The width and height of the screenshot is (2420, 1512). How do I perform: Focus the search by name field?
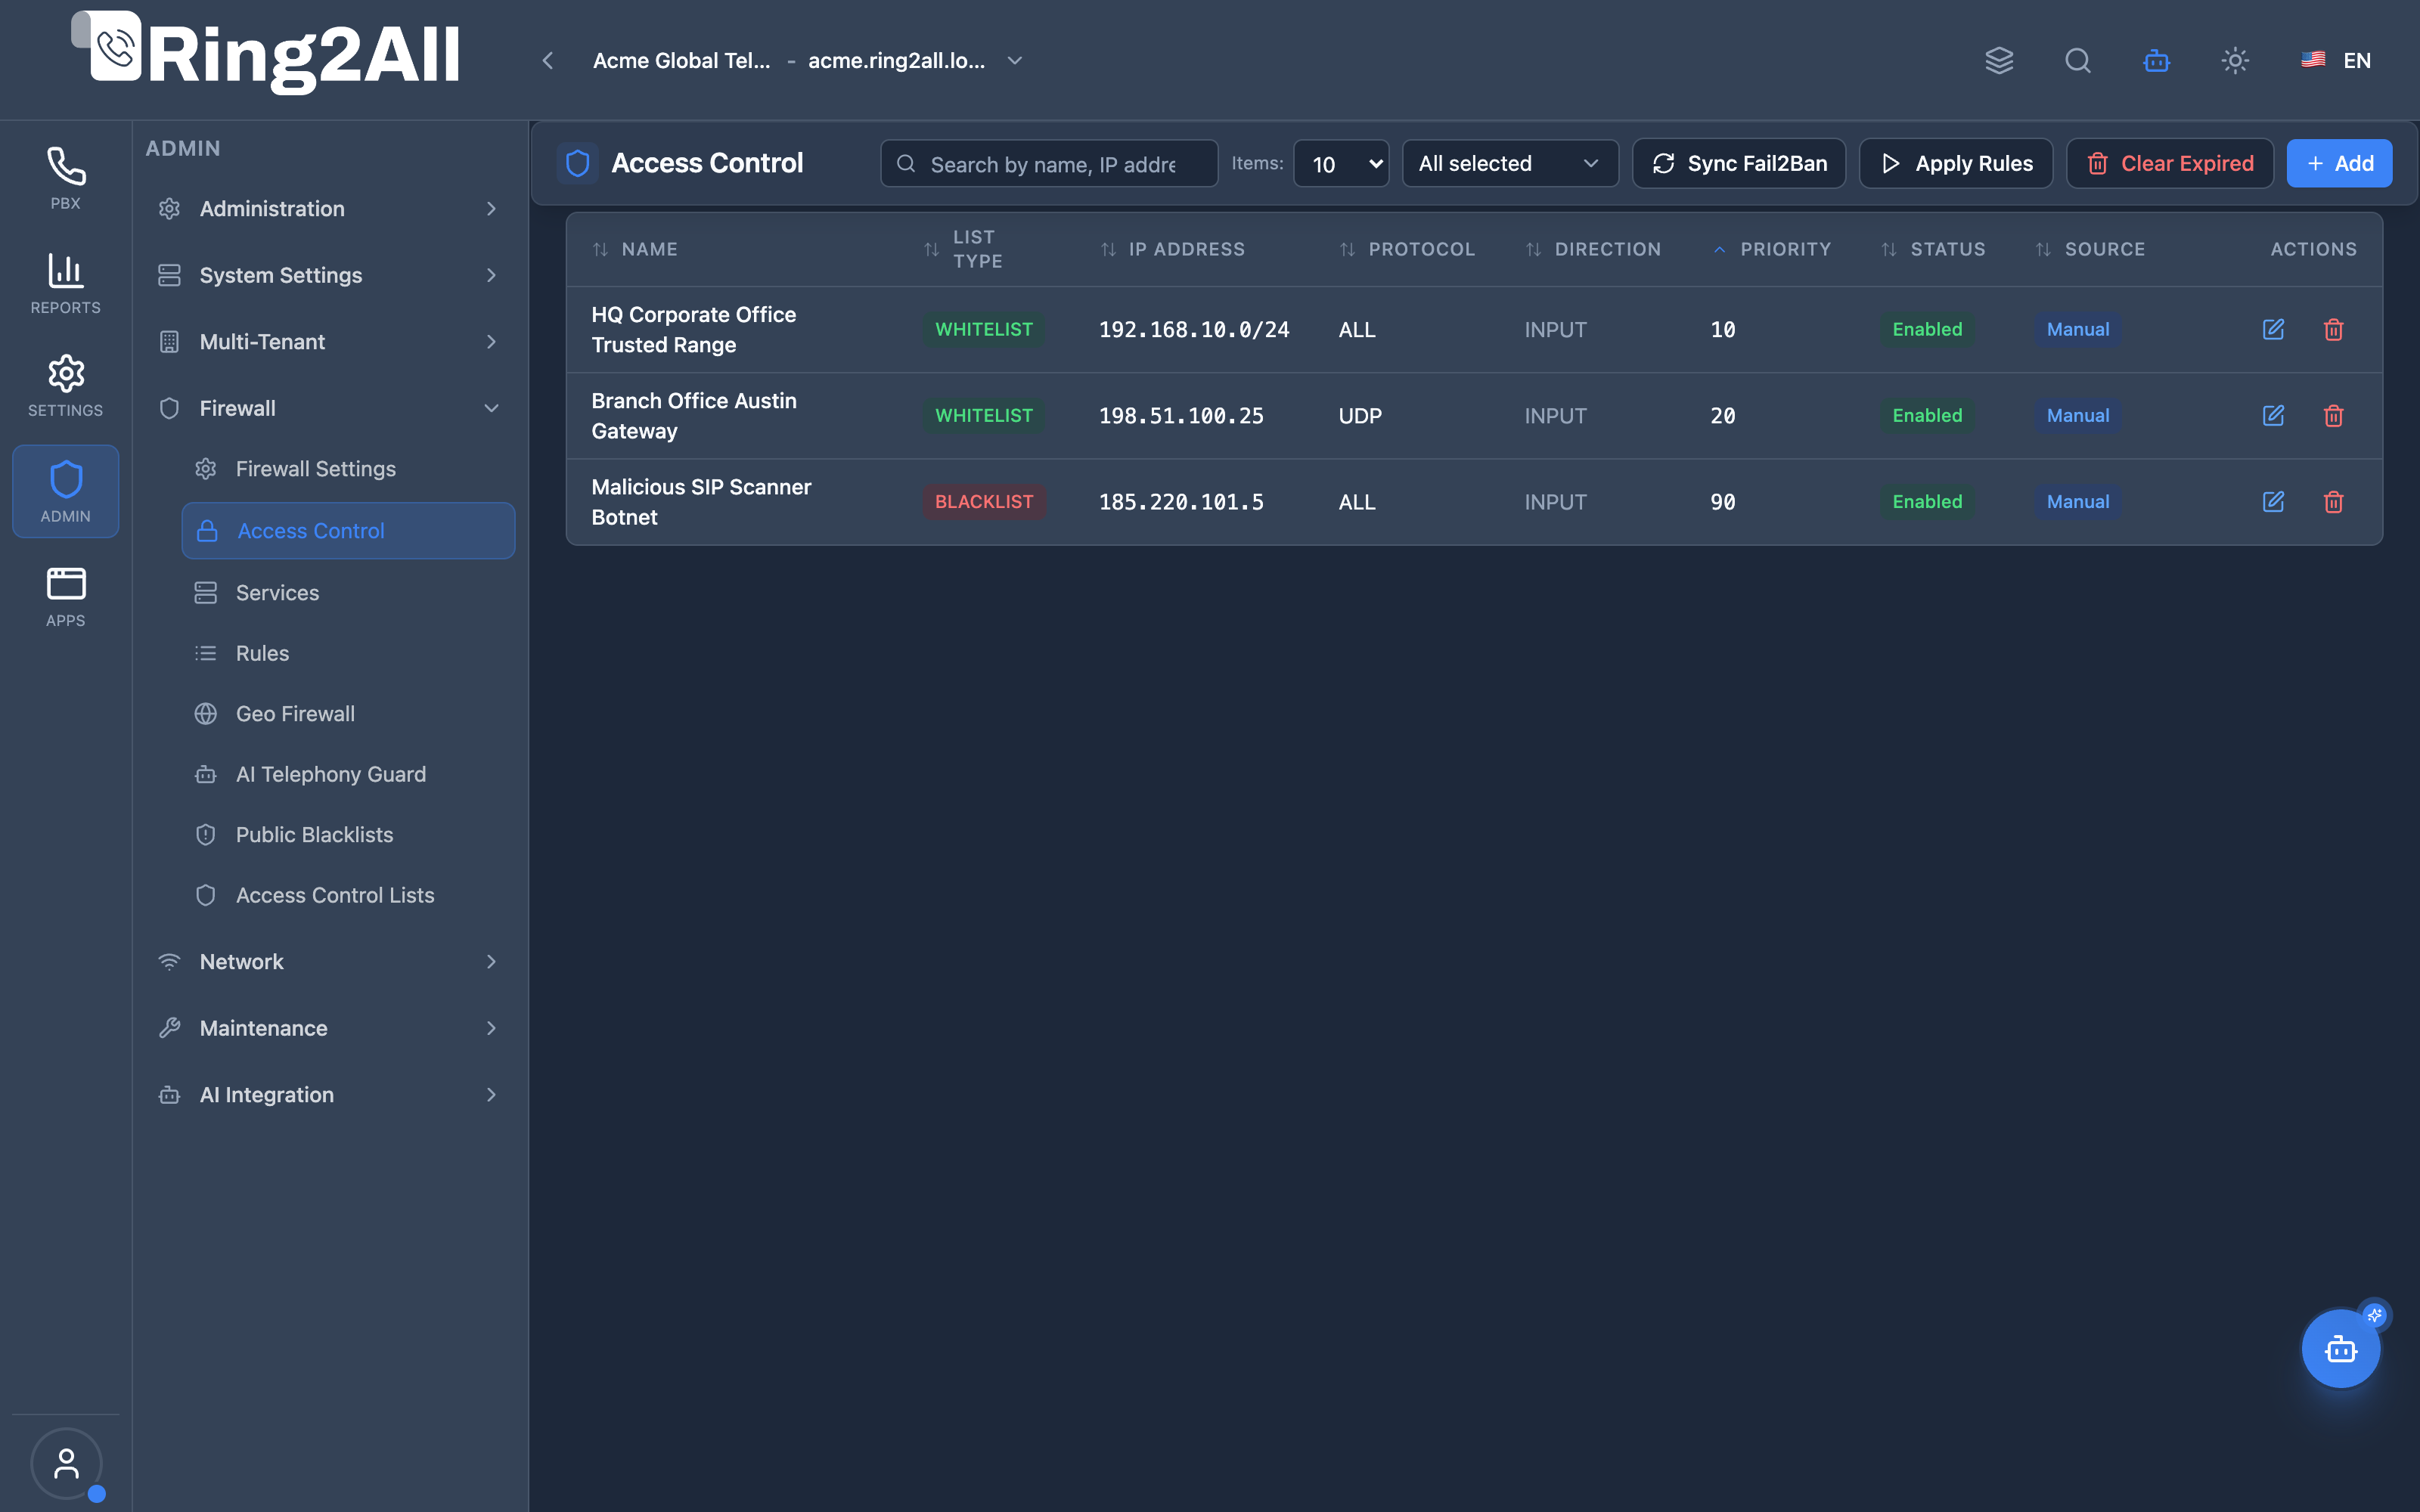(1049, 163)
